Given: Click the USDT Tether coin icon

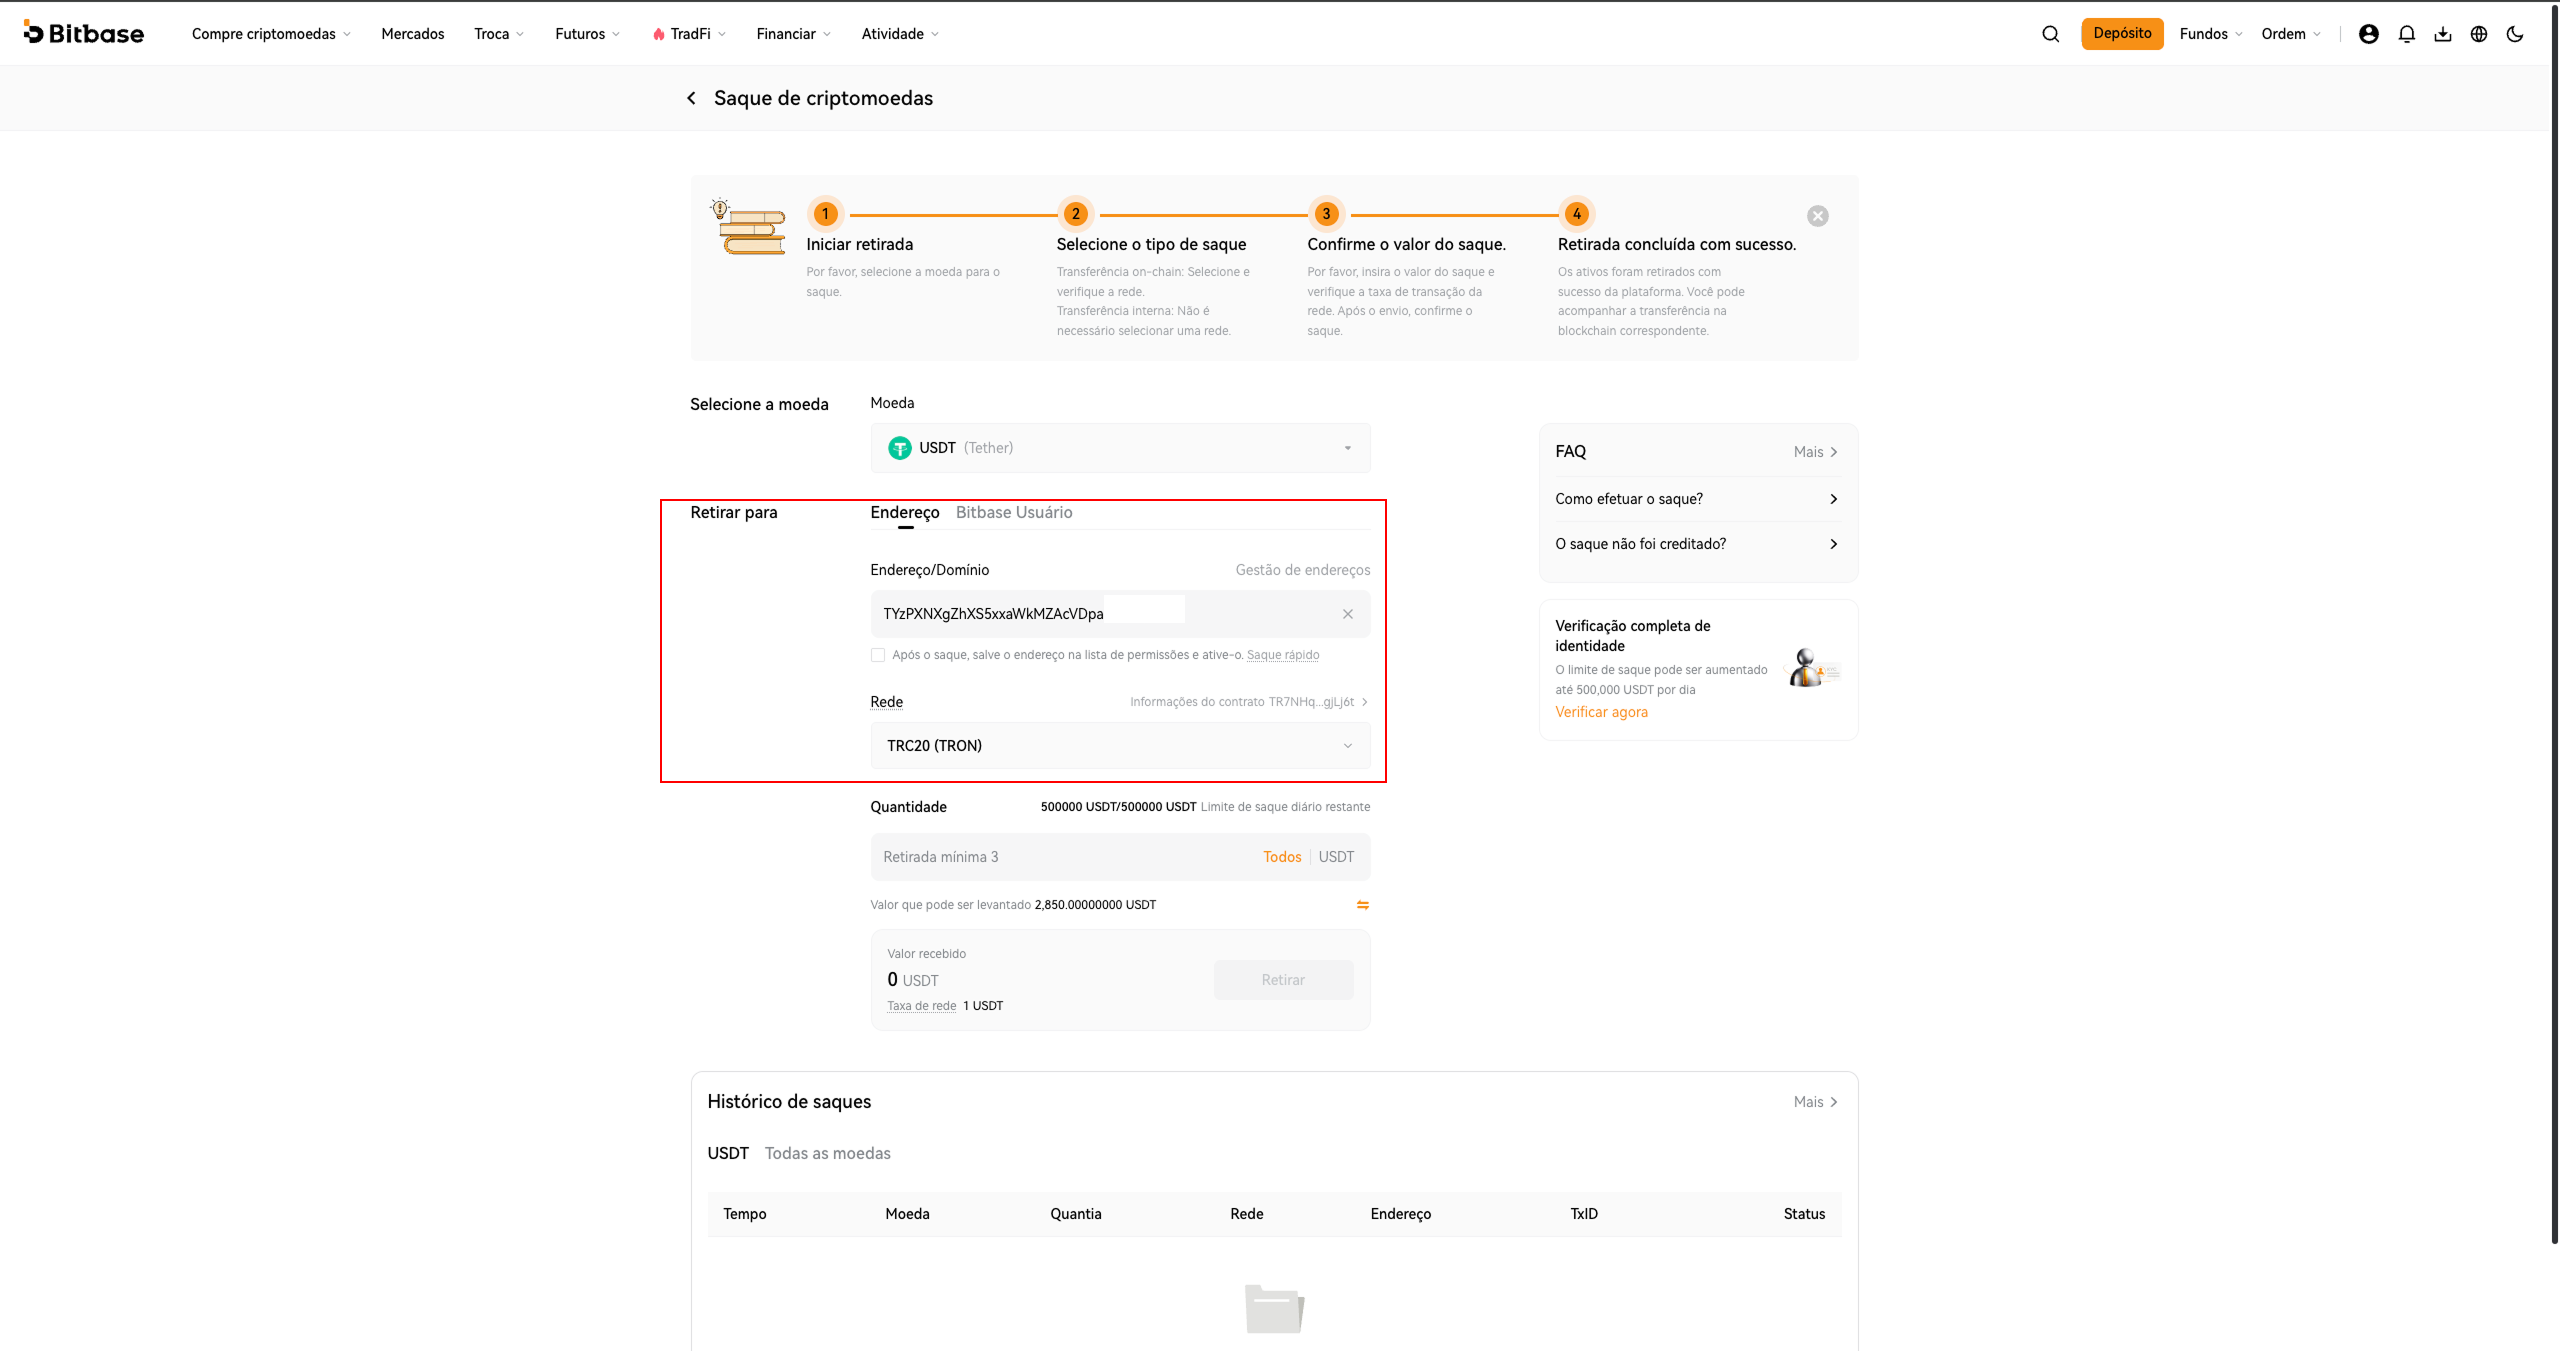Looking at the screenshot, I should click(x=899, y=448).
